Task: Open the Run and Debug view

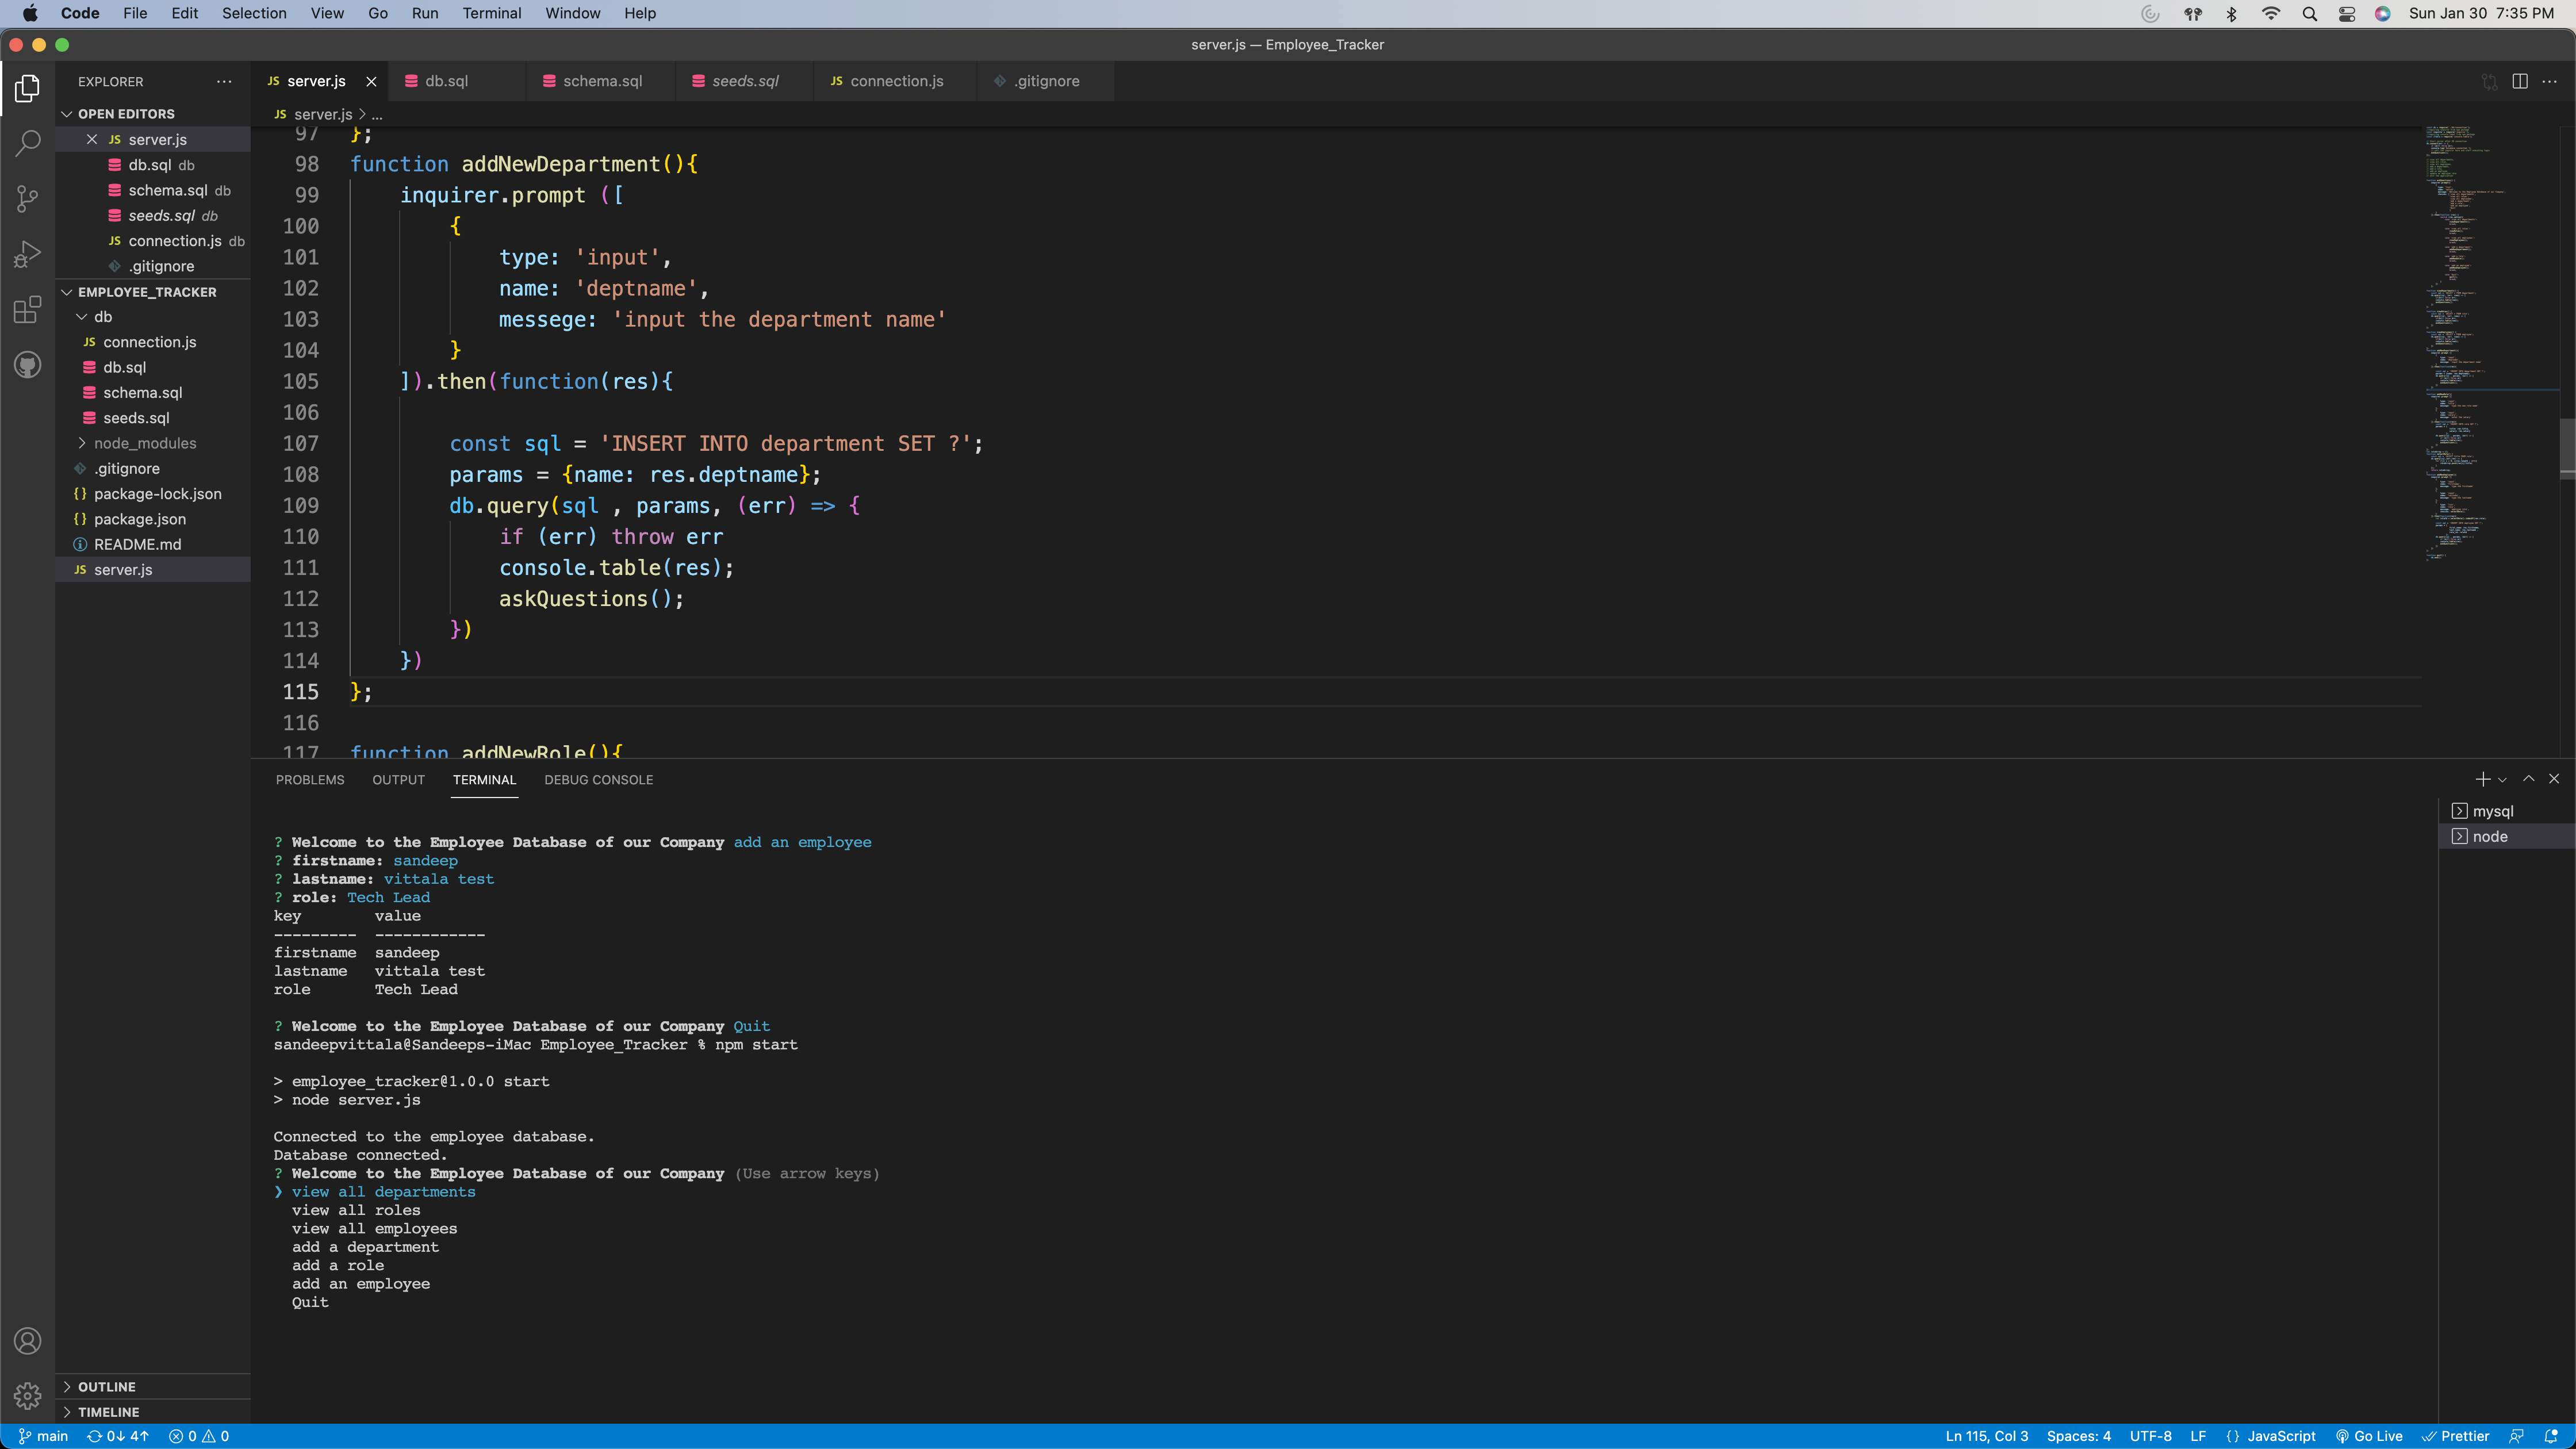Action: 27,253
